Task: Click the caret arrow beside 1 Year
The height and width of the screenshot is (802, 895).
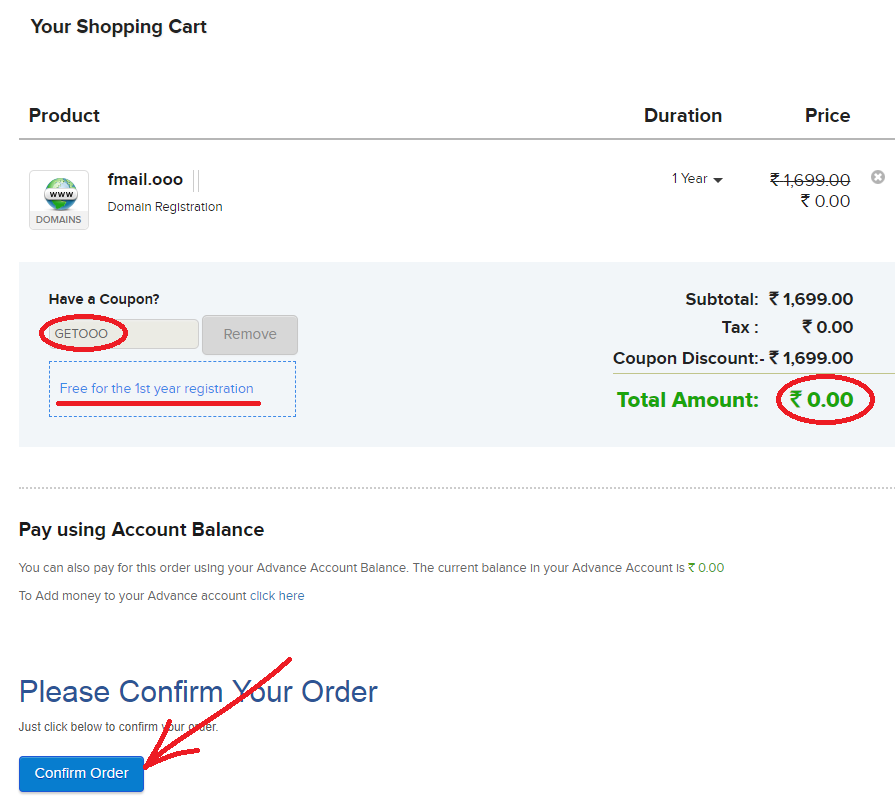Action: pos(718,180)
